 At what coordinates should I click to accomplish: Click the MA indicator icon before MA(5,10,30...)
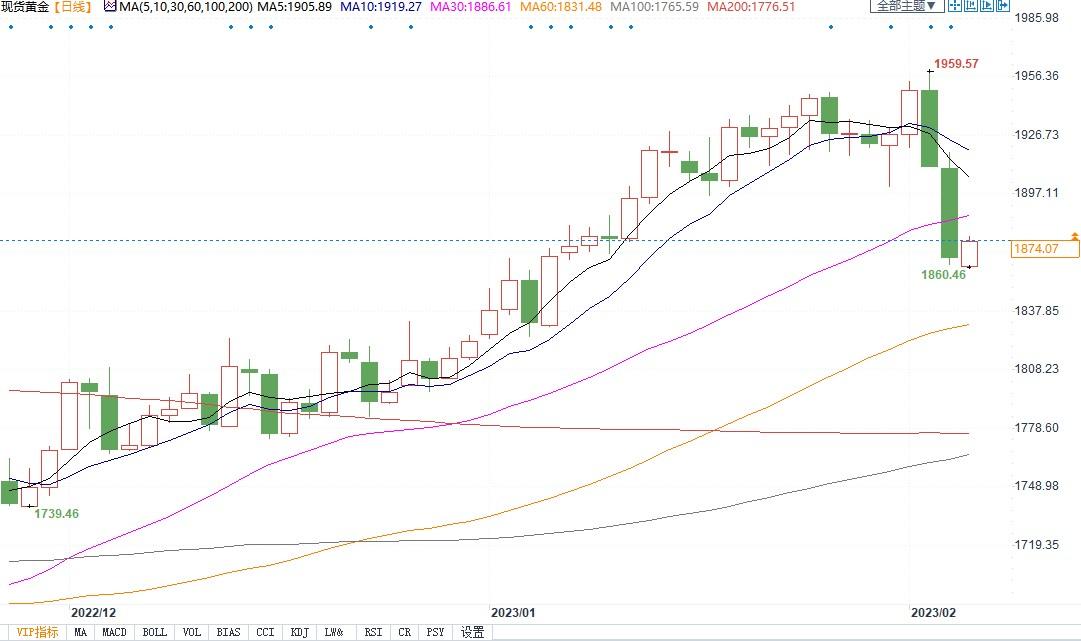(110, 7)
